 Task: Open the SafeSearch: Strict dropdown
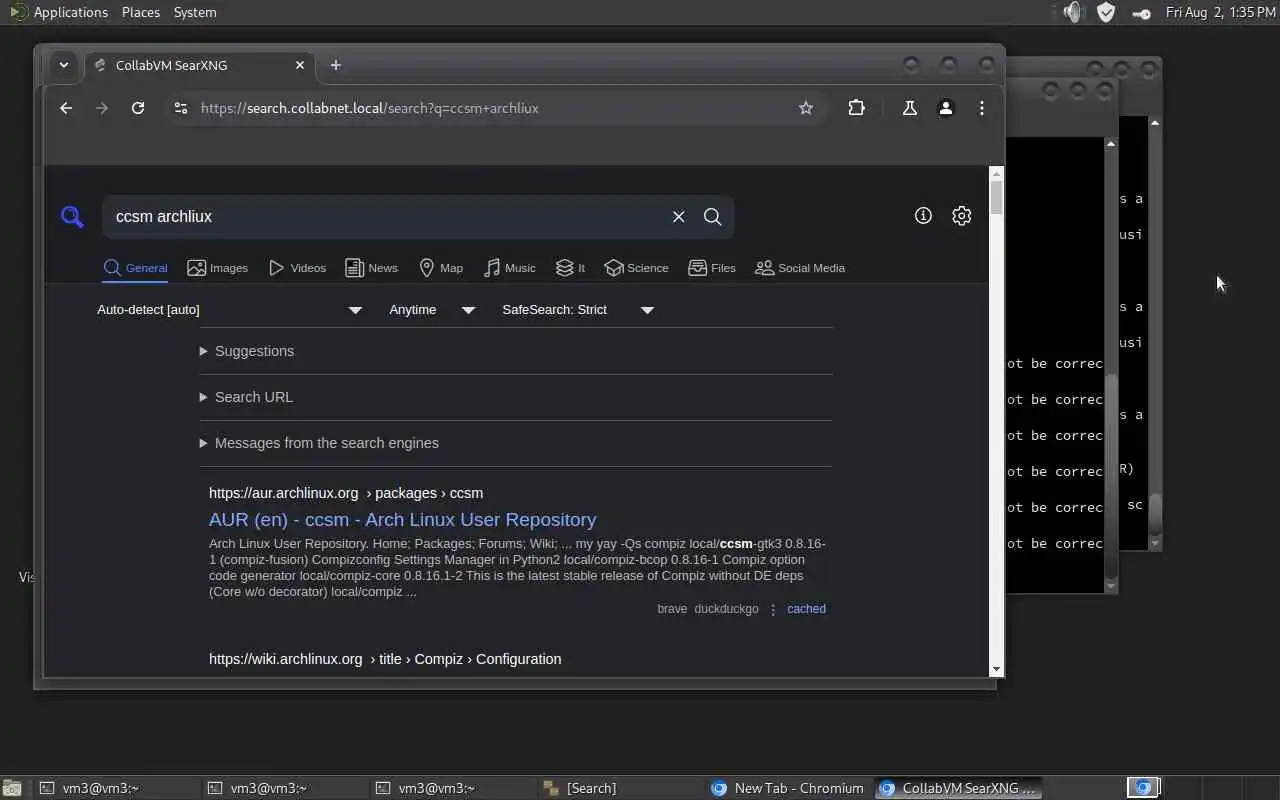coord(578,310)
